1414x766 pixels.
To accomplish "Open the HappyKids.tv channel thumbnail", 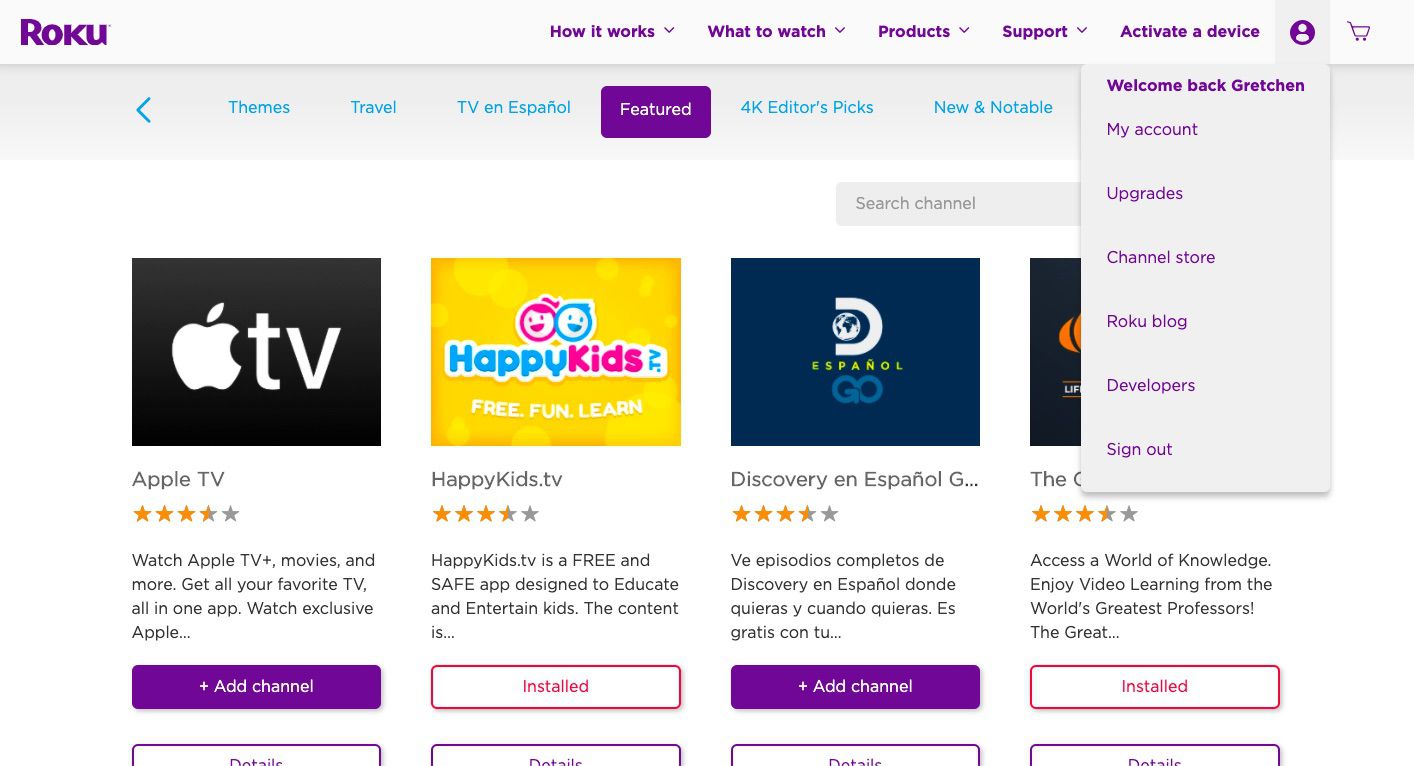I will tap(556, 352).
